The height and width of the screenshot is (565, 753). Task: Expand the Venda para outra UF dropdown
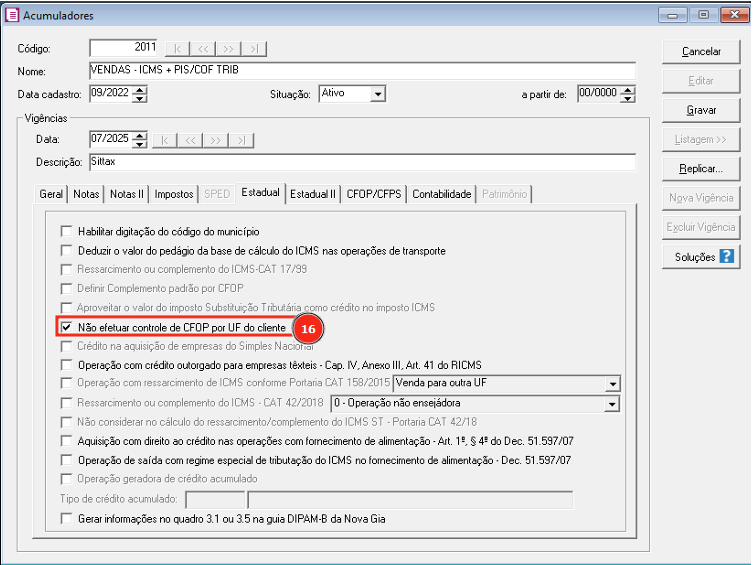(x=612, y=384)
